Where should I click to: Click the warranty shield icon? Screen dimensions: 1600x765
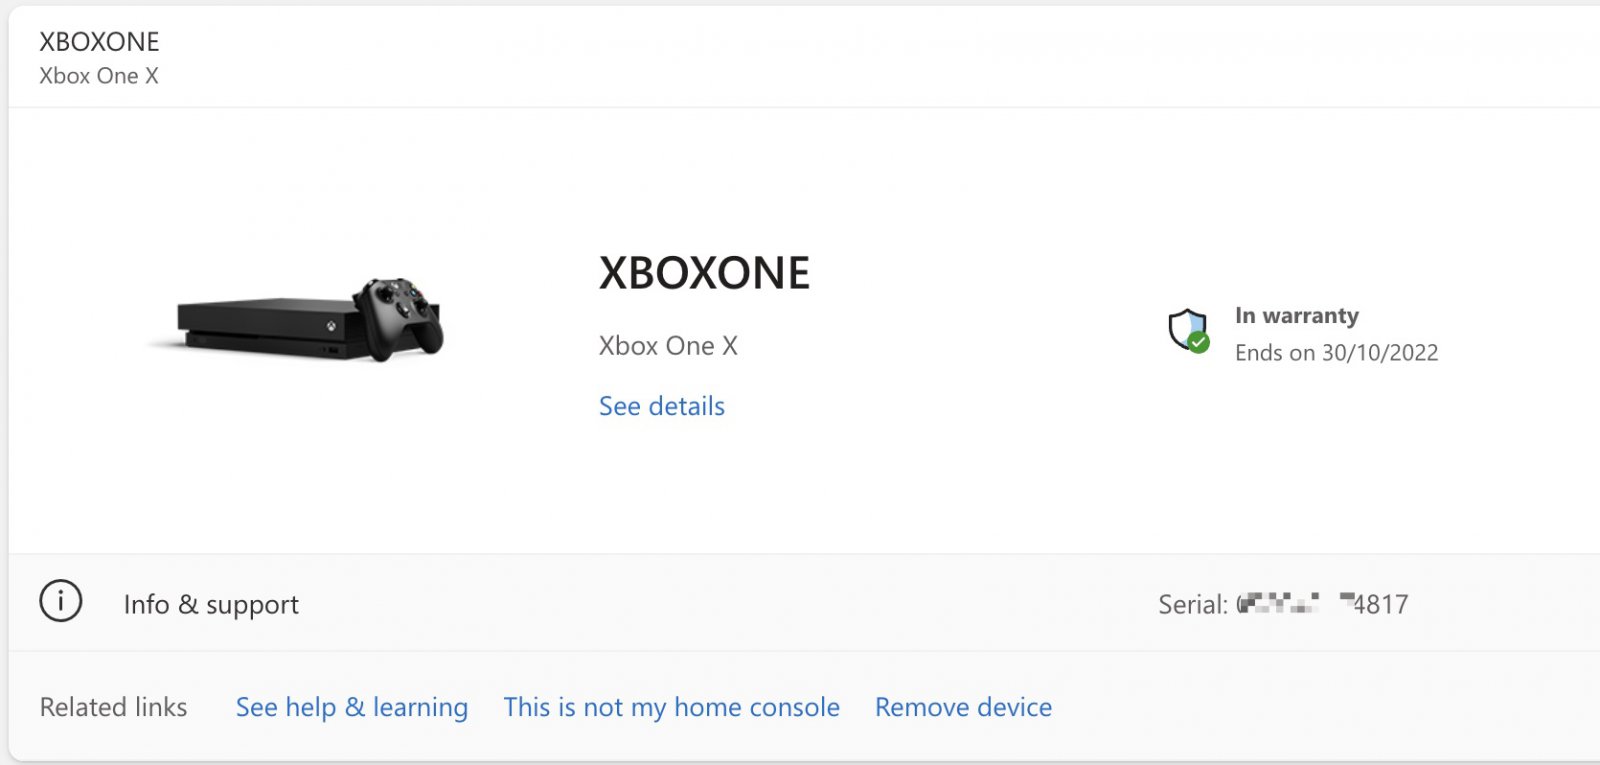(1186, 327)
